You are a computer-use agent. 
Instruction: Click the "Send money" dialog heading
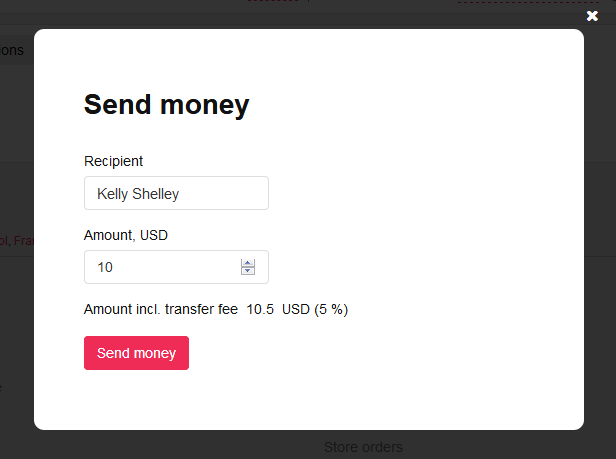[166, 105]
